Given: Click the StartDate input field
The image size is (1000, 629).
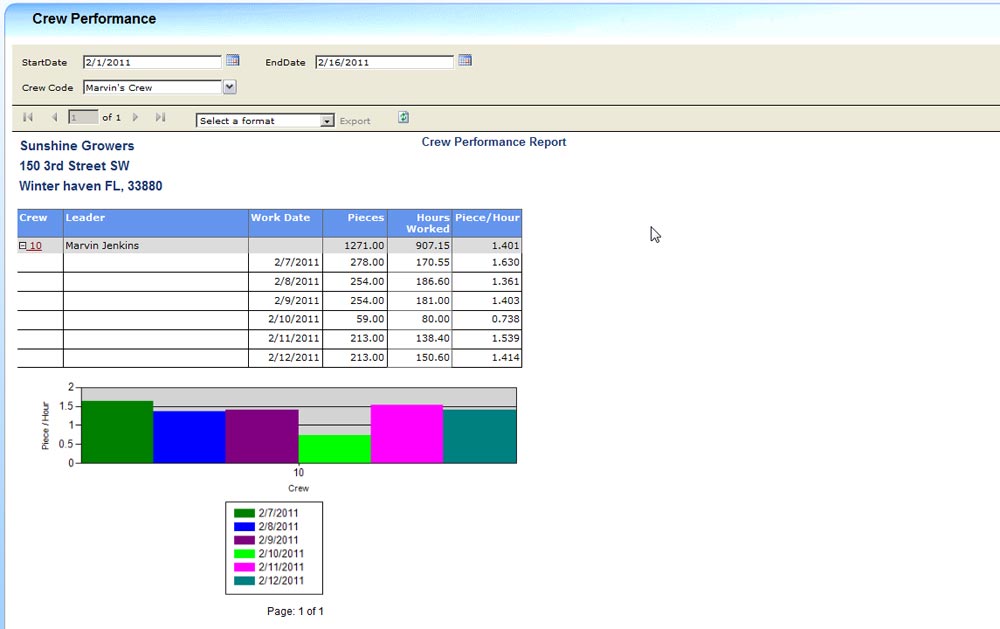Looking at the screenshot, I should point(152,62).
